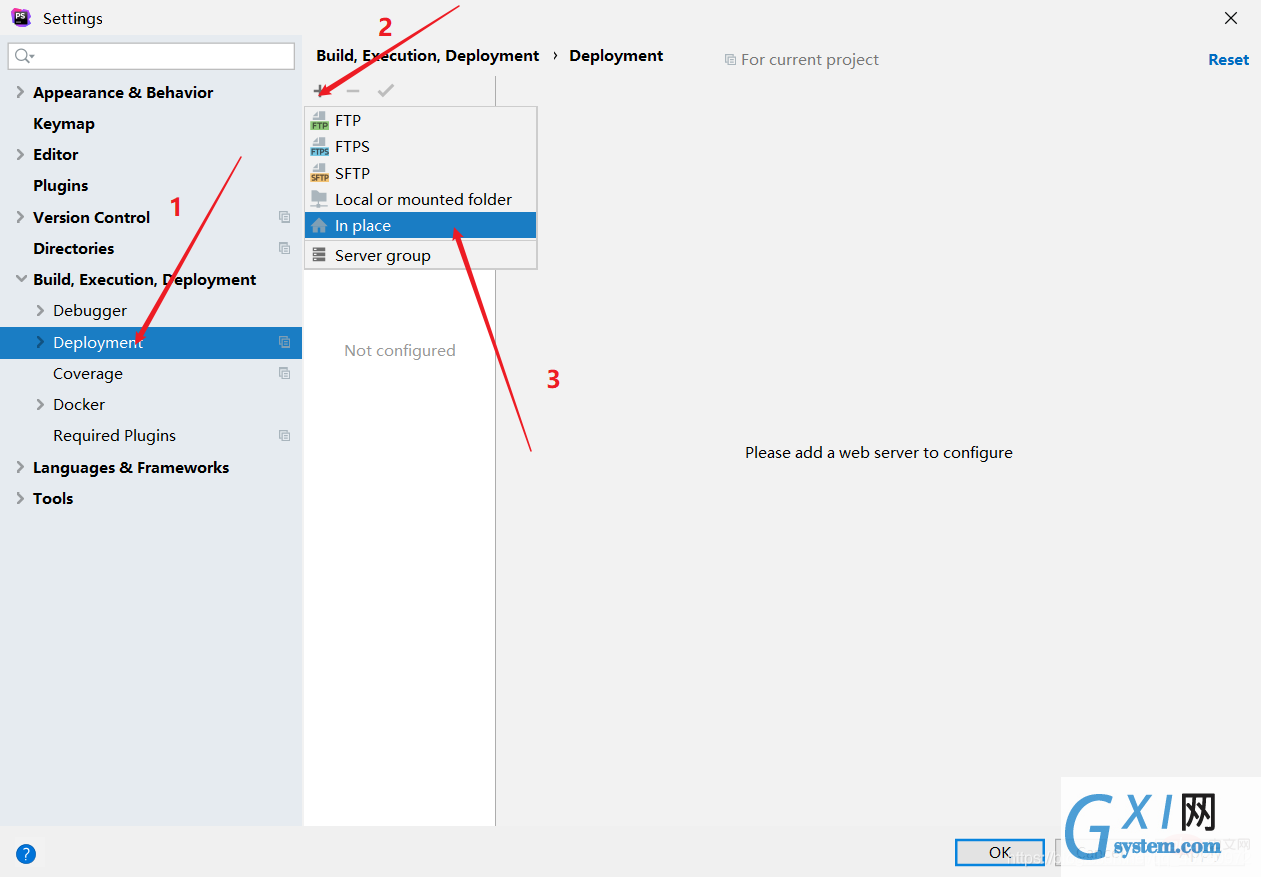Click the Tools label
This screenshot has width=1261, height=877.
point(53,498)
